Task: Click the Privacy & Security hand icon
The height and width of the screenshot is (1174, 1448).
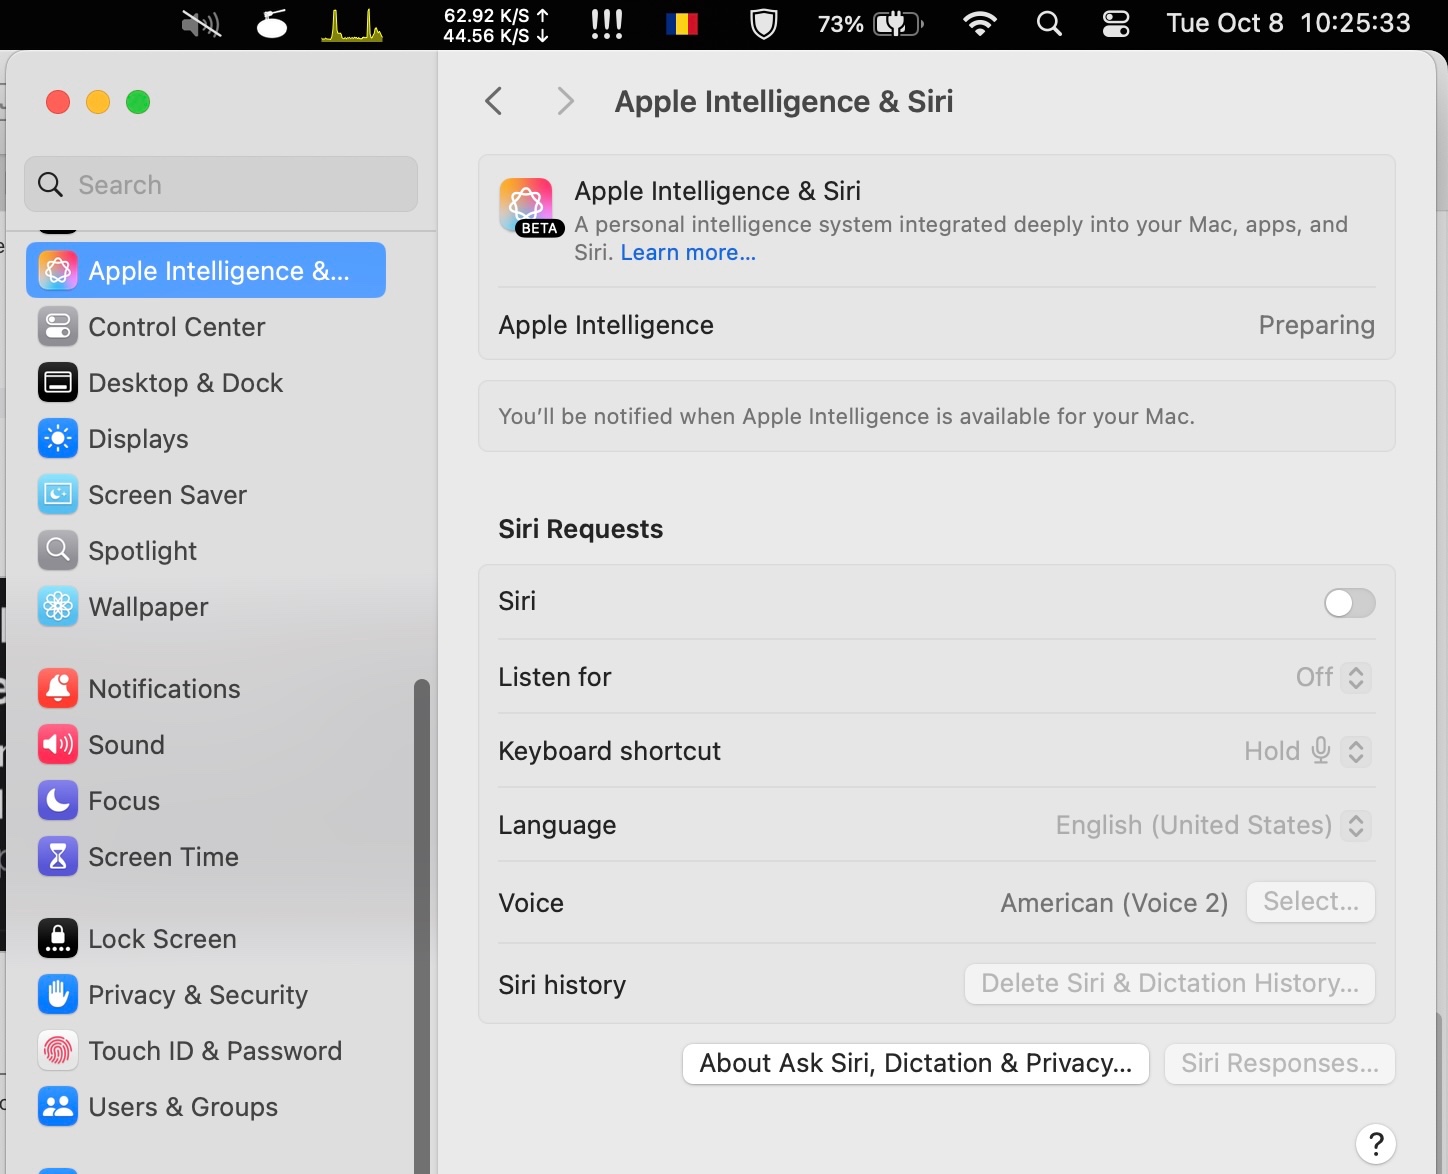Action: point(58,994)
